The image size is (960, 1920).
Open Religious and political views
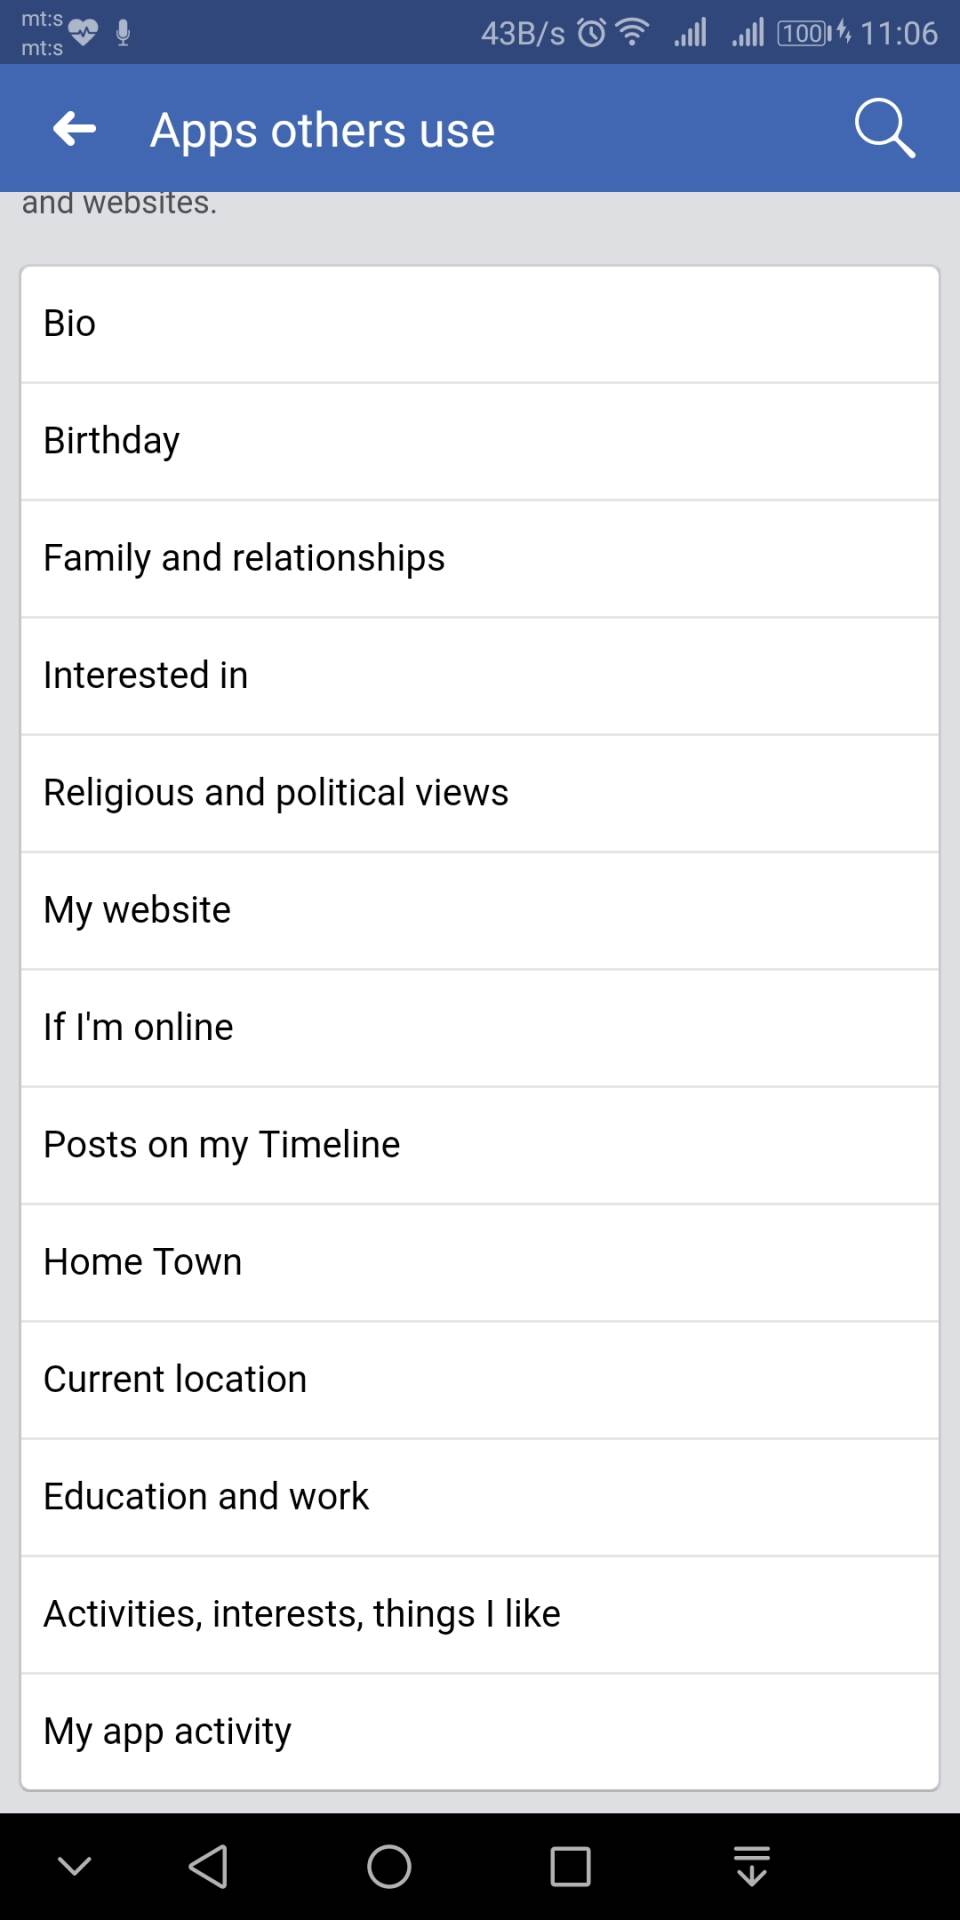click(x=480, y=793)
